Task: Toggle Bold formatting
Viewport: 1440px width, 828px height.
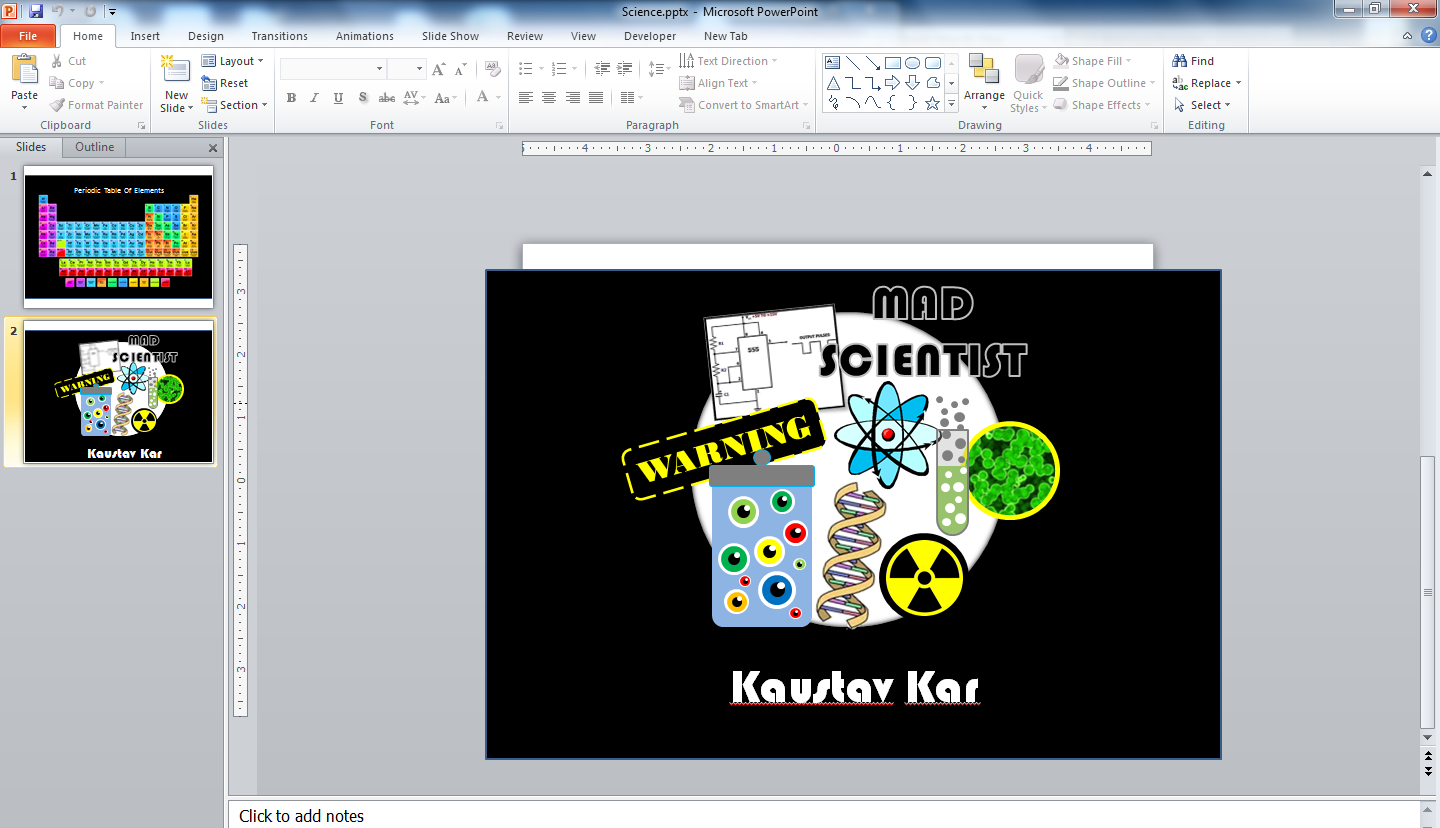Action: 291,98
